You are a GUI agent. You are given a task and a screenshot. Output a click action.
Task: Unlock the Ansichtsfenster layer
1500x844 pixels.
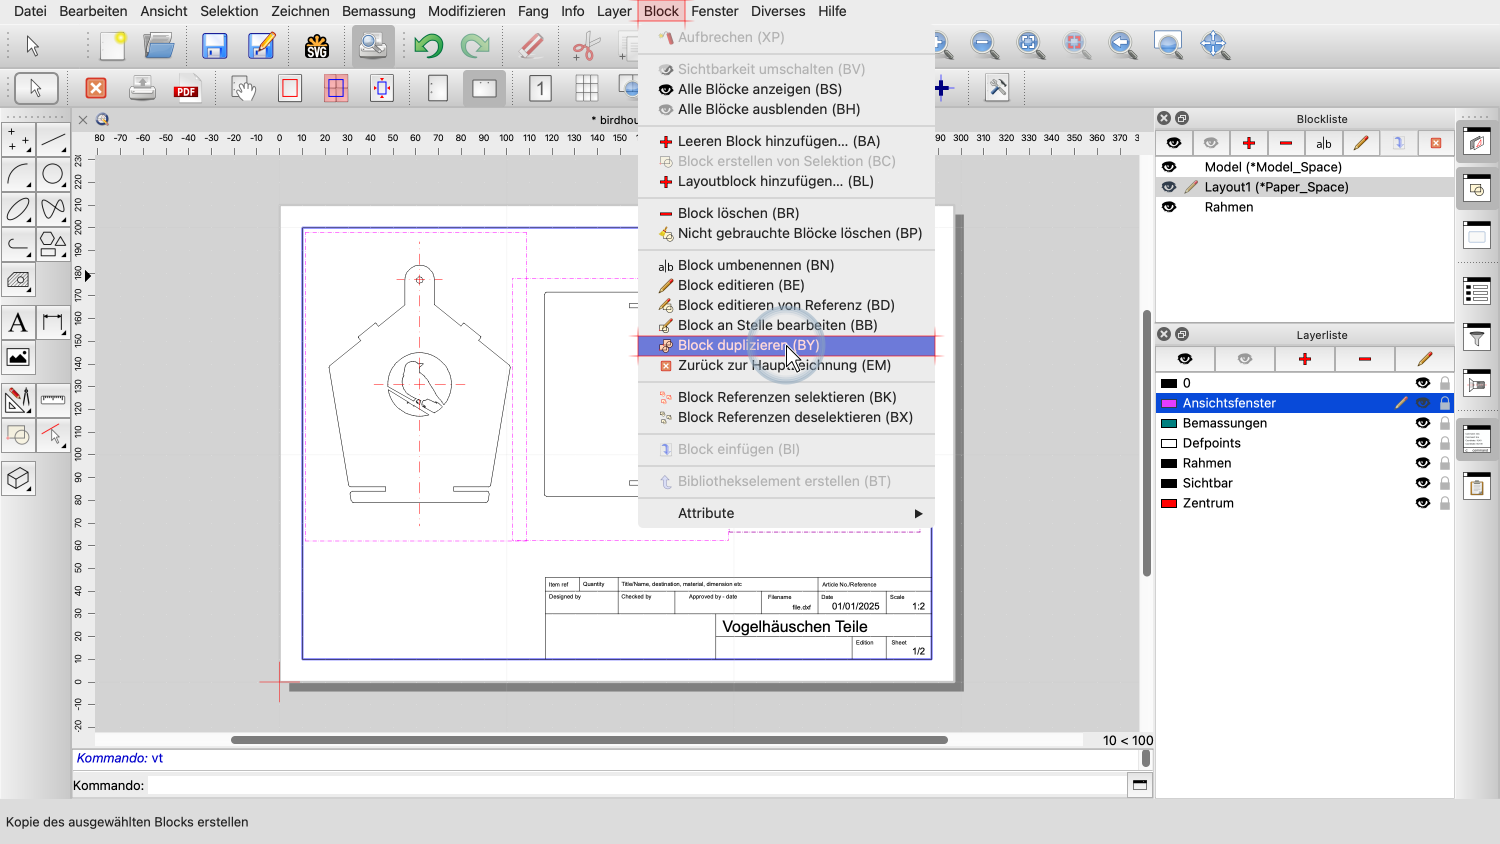pos(1444,402)
